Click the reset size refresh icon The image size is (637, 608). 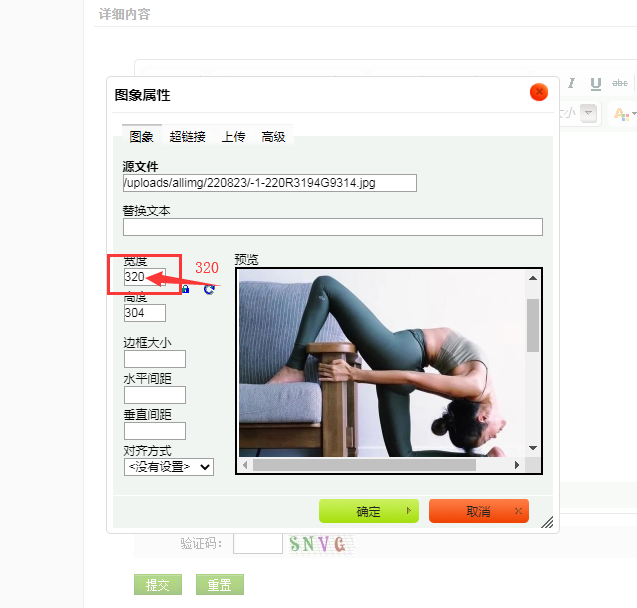pos(209,289)
